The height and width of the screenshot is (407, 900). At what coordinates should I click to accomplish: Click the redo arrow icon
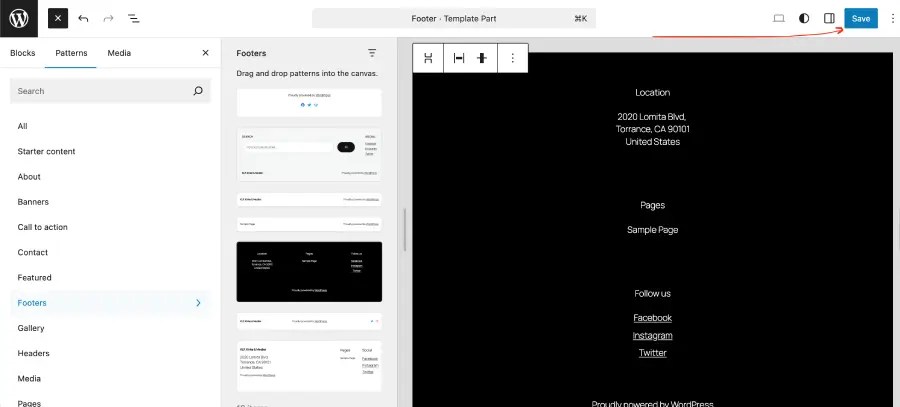(108, 18)
